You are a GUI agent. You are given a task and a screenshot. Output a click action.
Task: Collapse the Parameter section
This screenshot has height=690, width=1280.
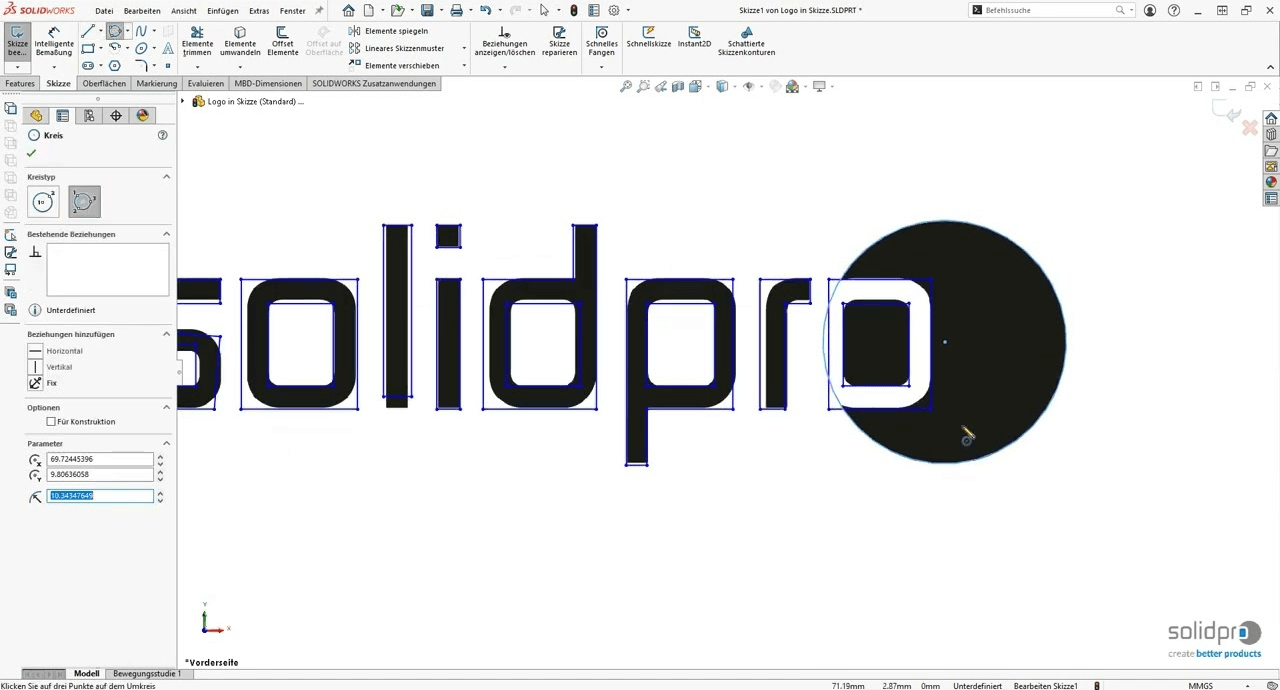(x=166, y=442)
